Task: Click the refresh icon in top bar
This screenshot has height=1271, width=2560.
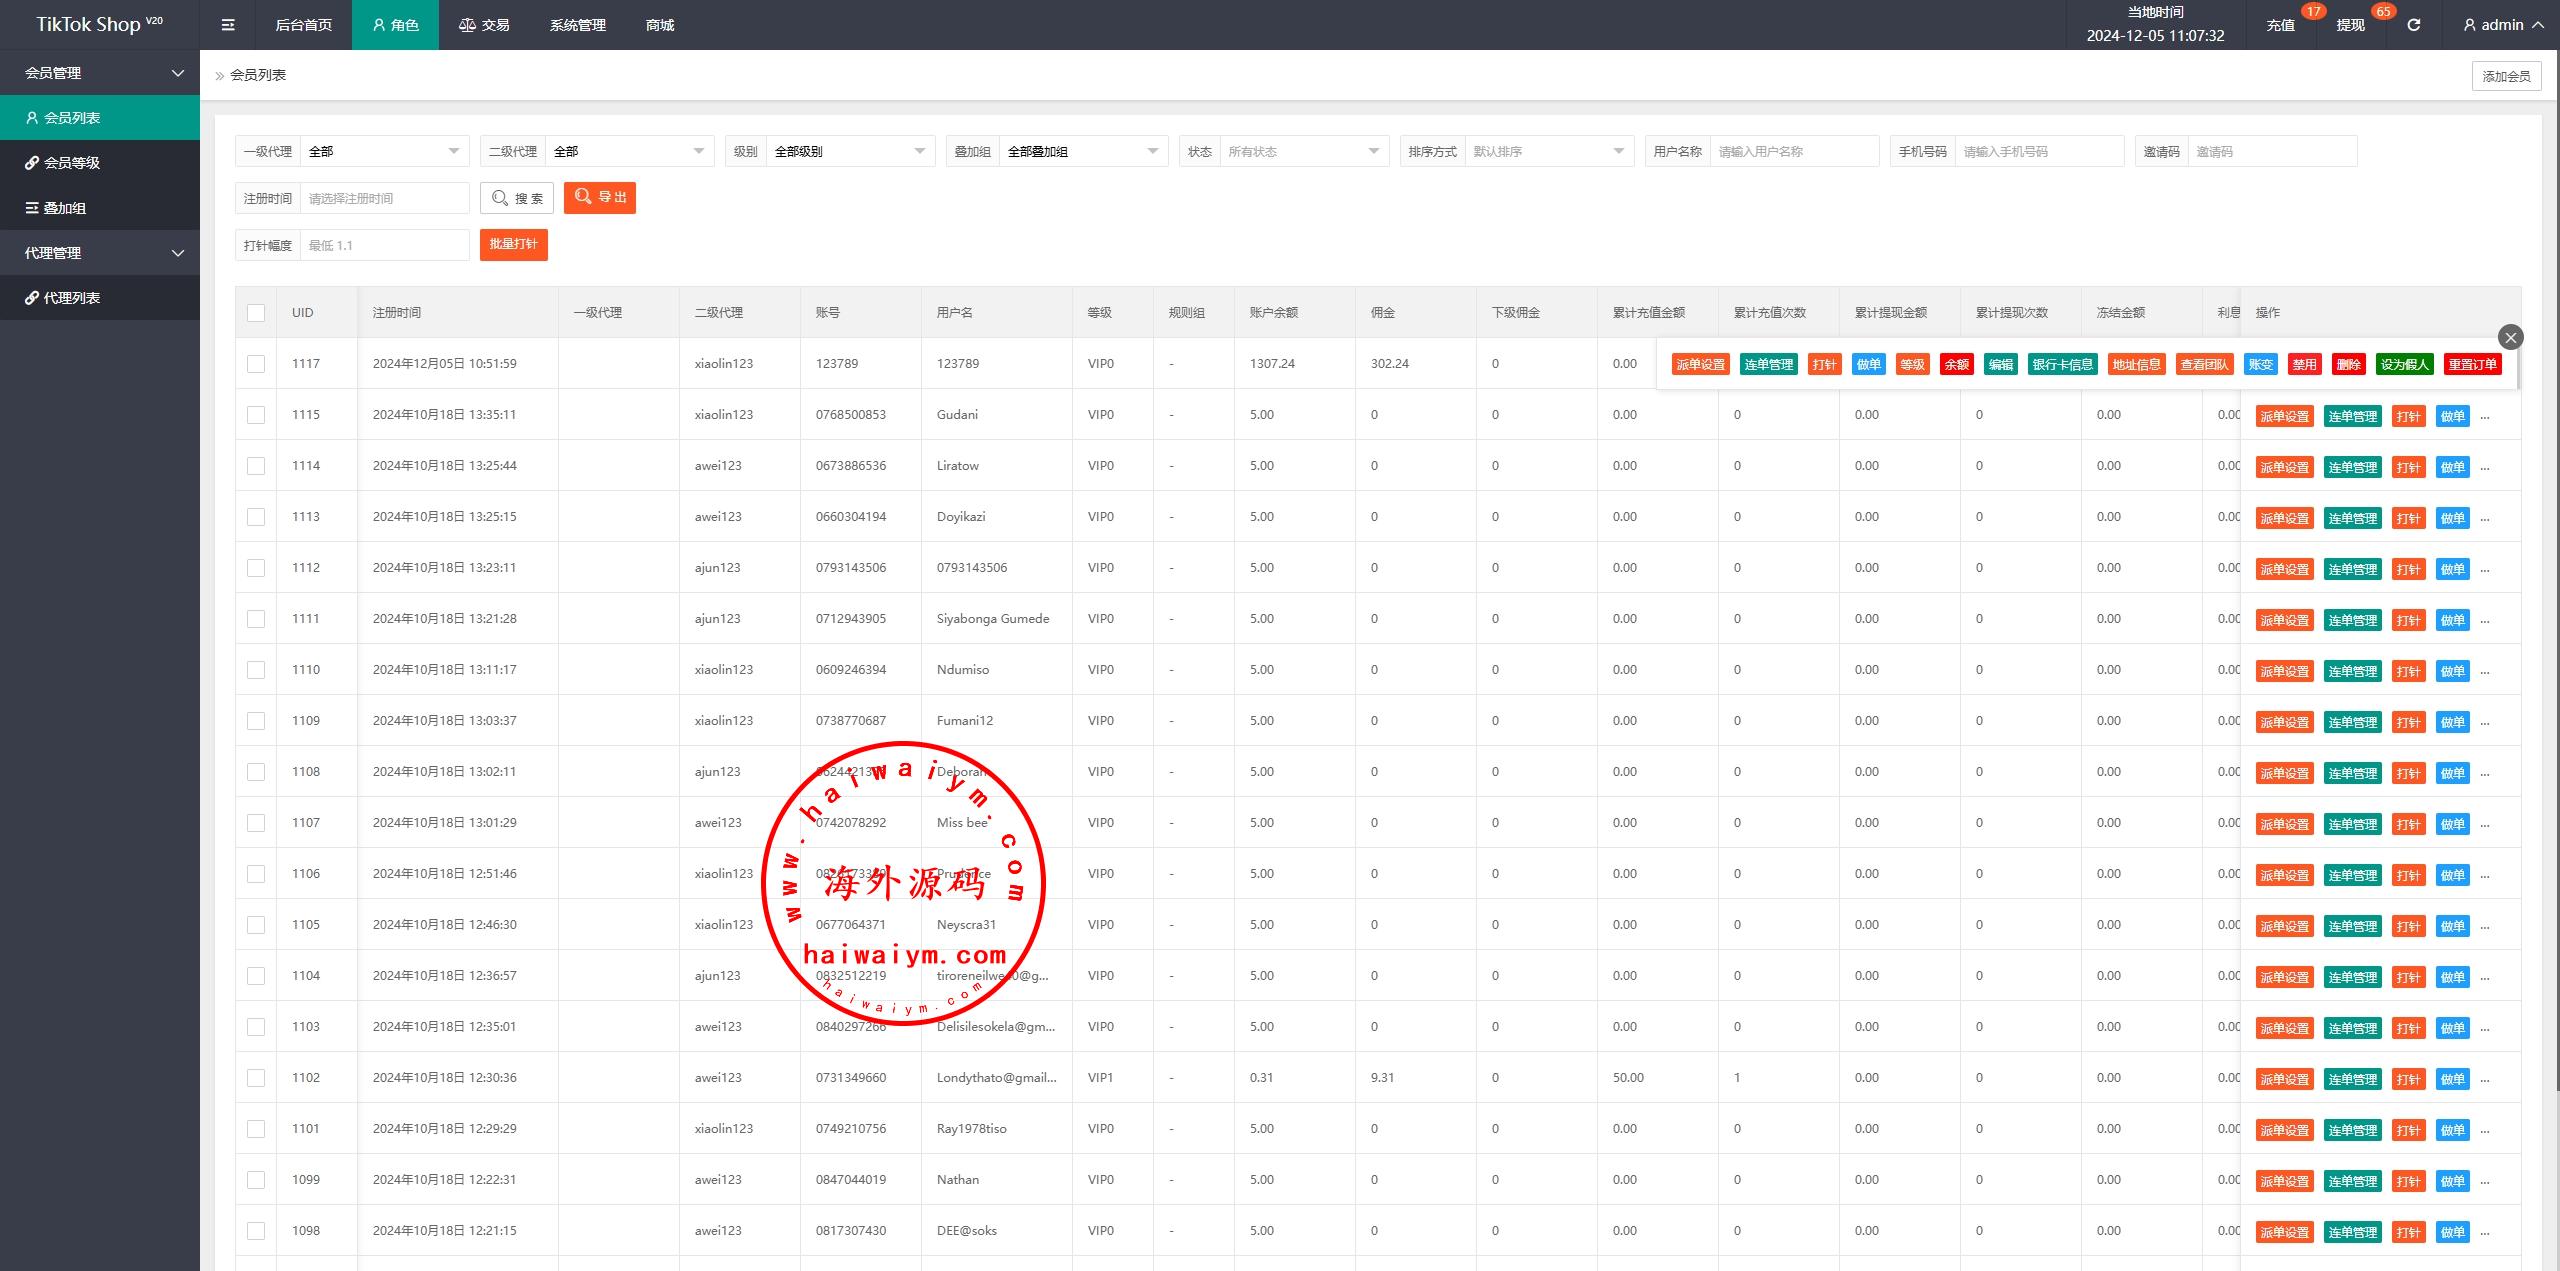Action: [x=2413, y=25]
